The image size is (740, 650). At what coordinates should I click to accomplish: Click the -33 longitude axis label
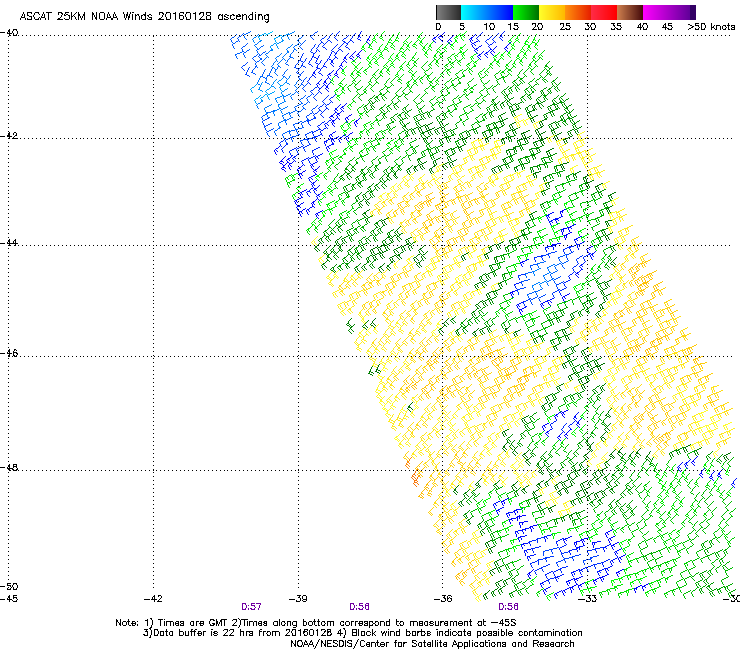point(588,599)
